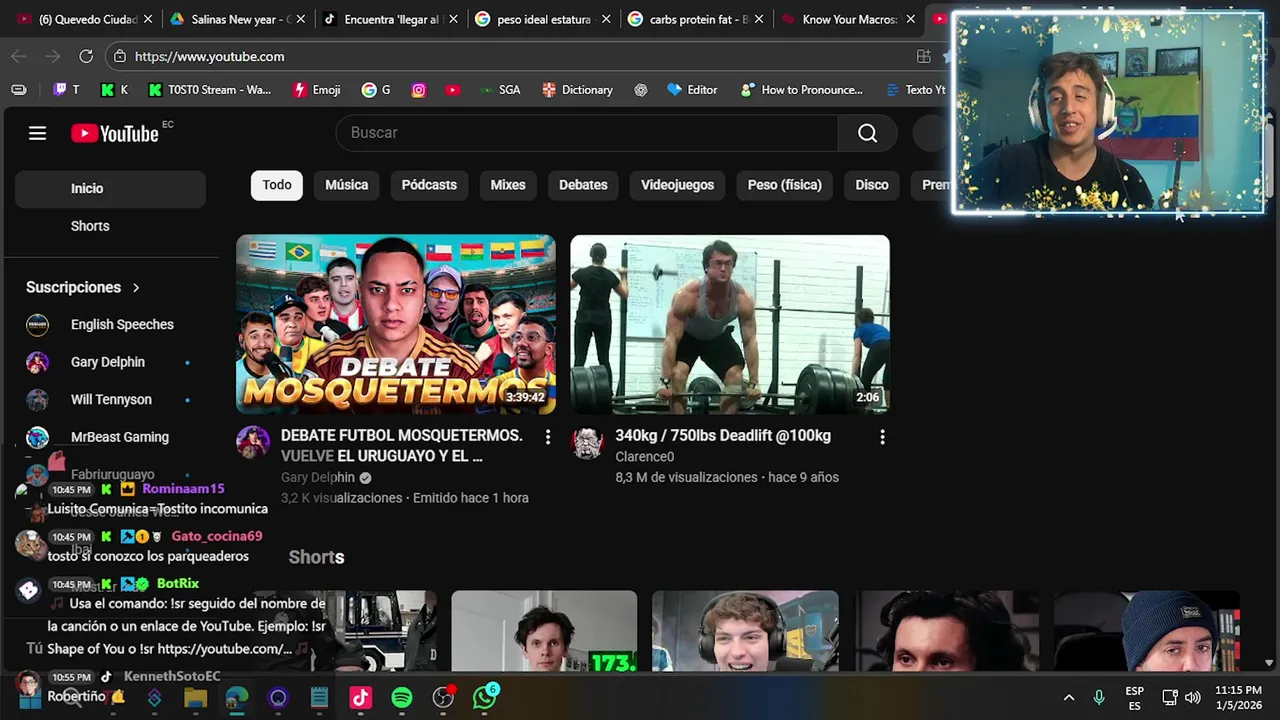Switch to the Salinas New year tab
The image size is (1280, 720).
[x=240, y=19]
